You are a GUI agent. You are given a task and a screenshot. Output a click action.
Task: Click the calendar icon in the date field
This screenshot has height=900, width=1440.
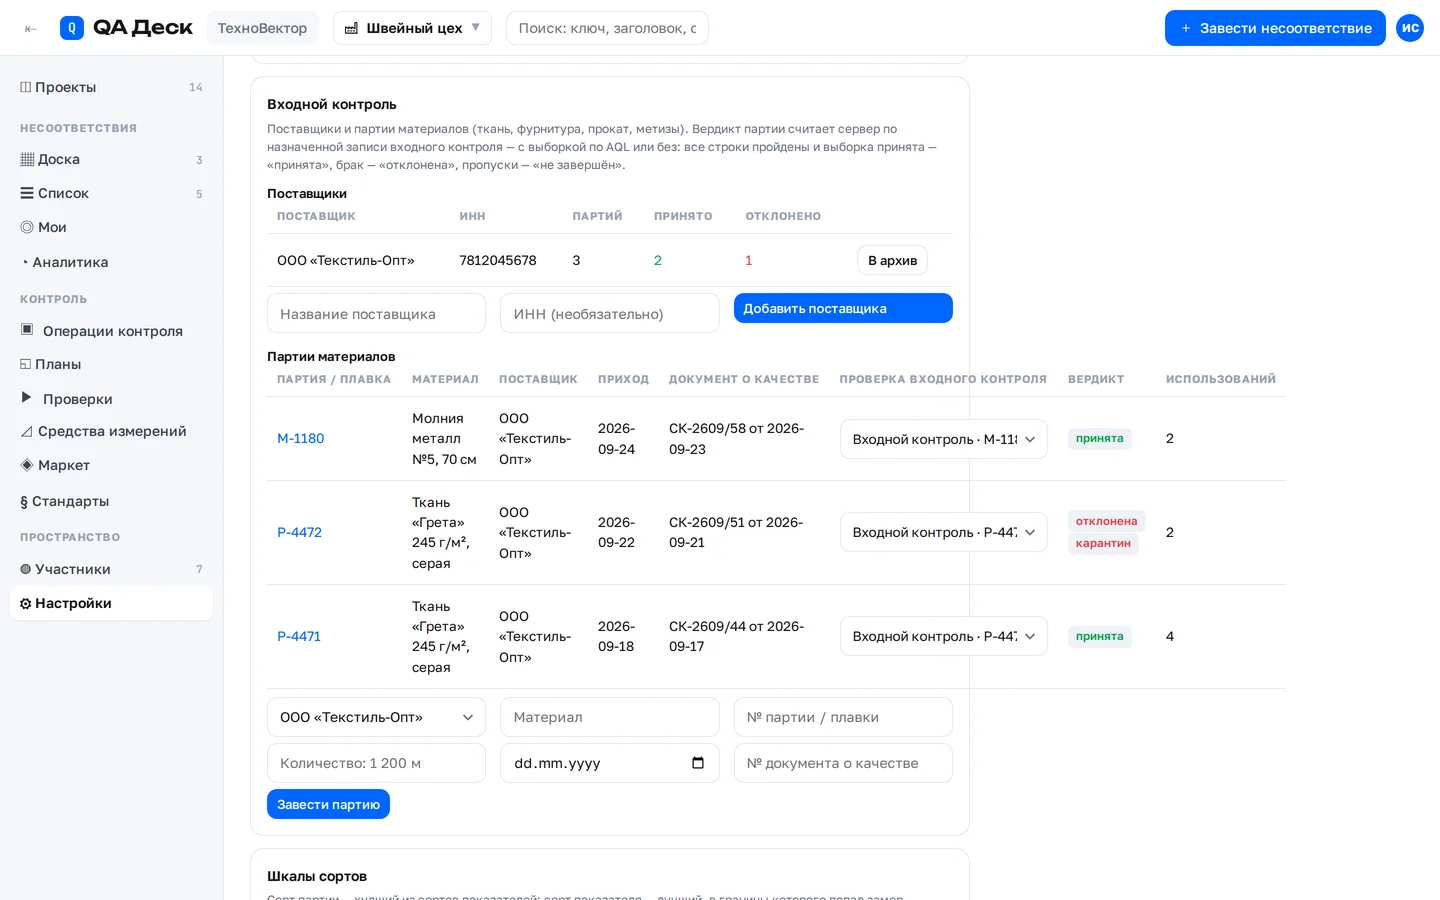[698, 763]
